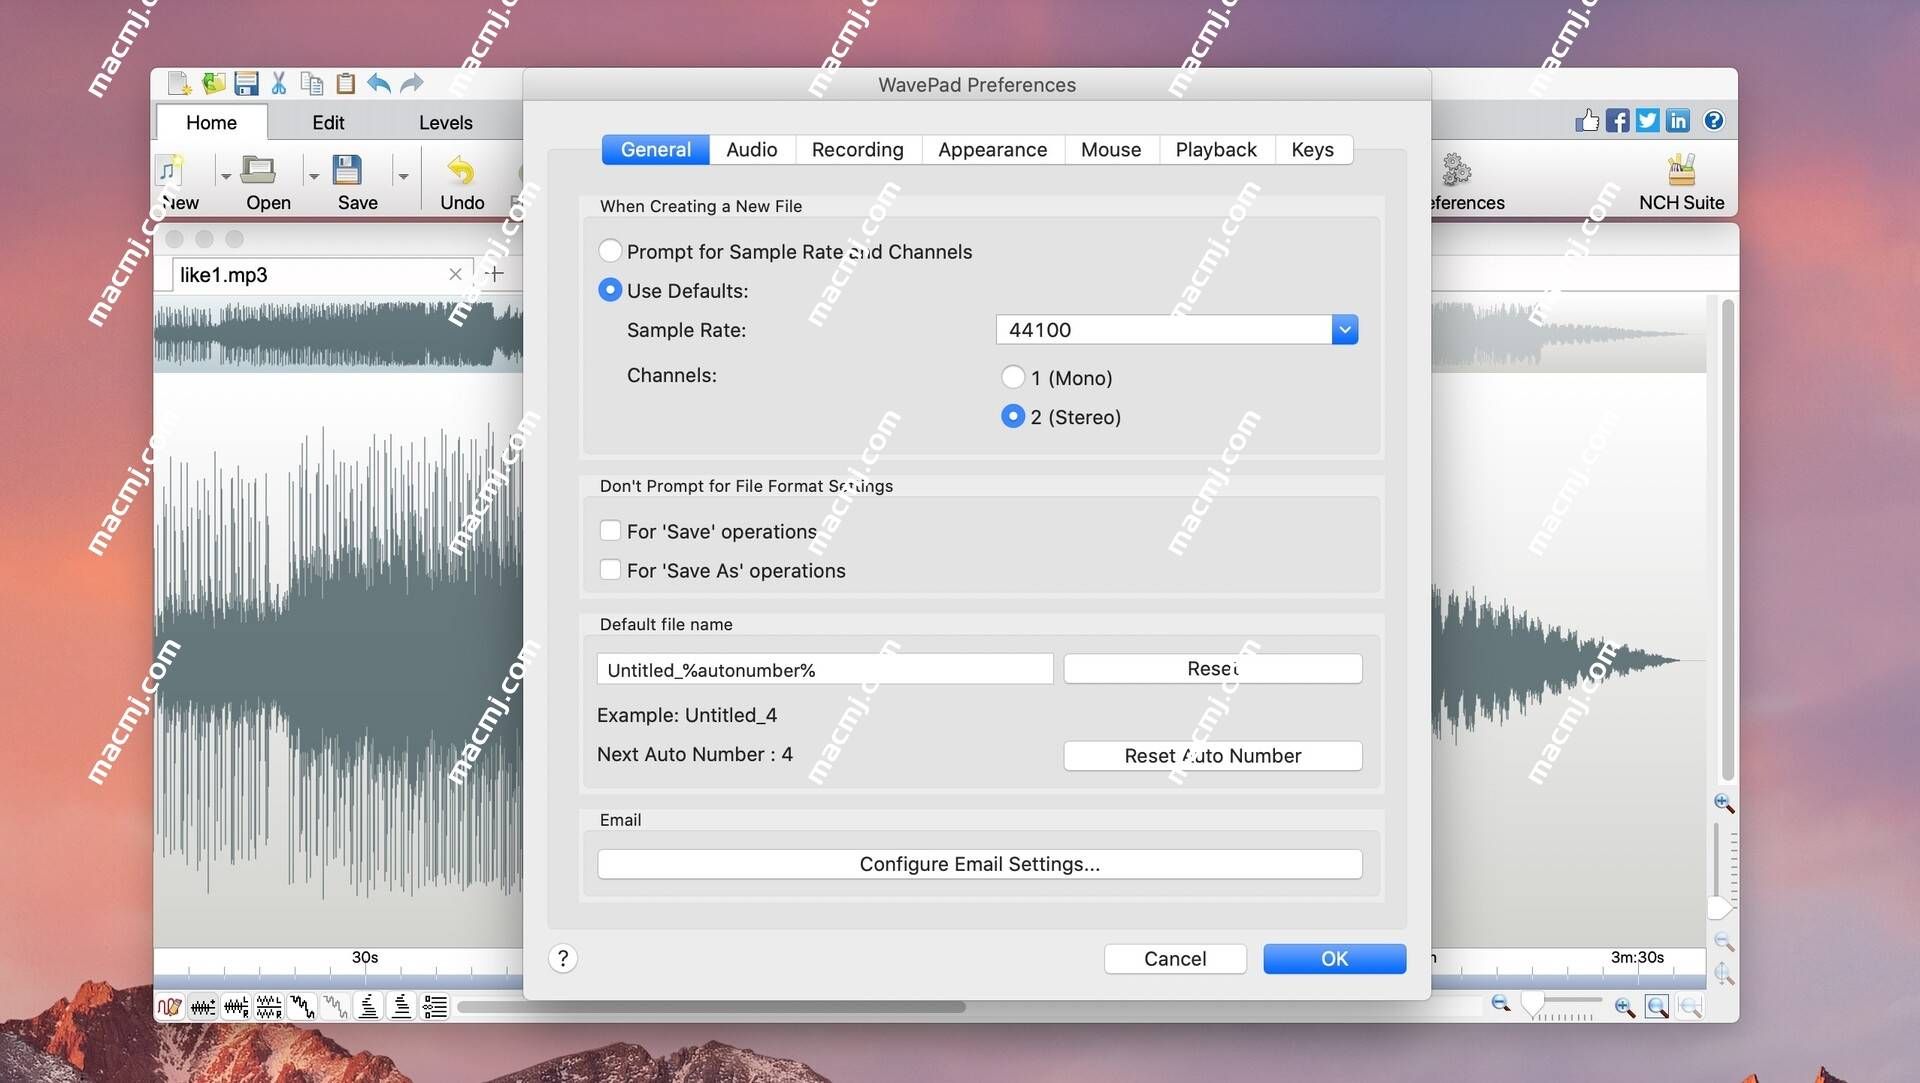Choose 1 (Mono) channel option

[1013, 377]
